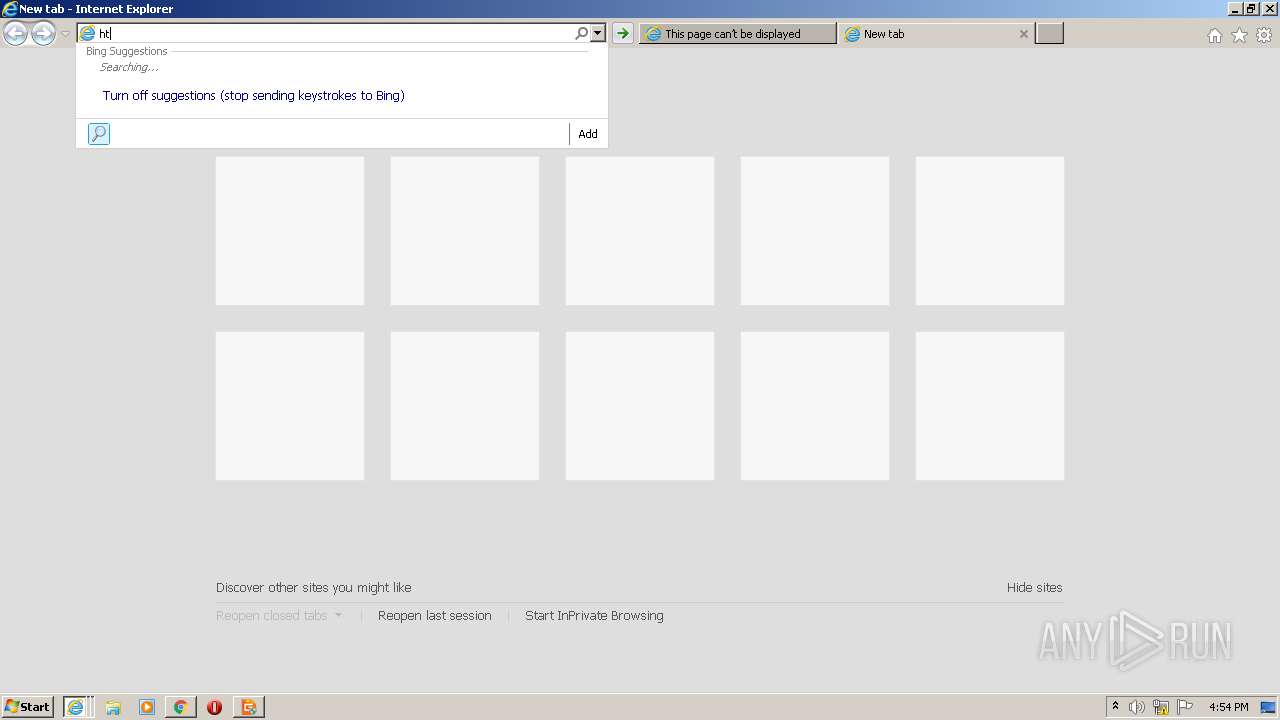Expand the address bar autocomplete dropdown arrow
This screenshot has width=1280, height=720.
(598, 34)
